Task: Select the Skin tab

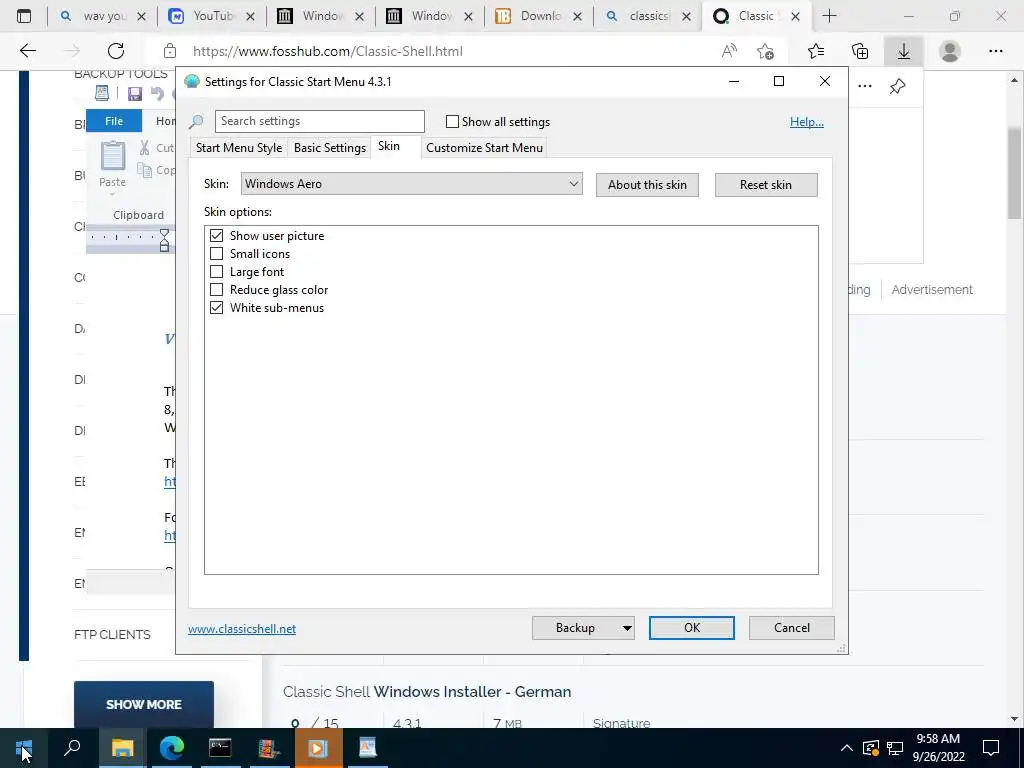Action: point(389,146)
